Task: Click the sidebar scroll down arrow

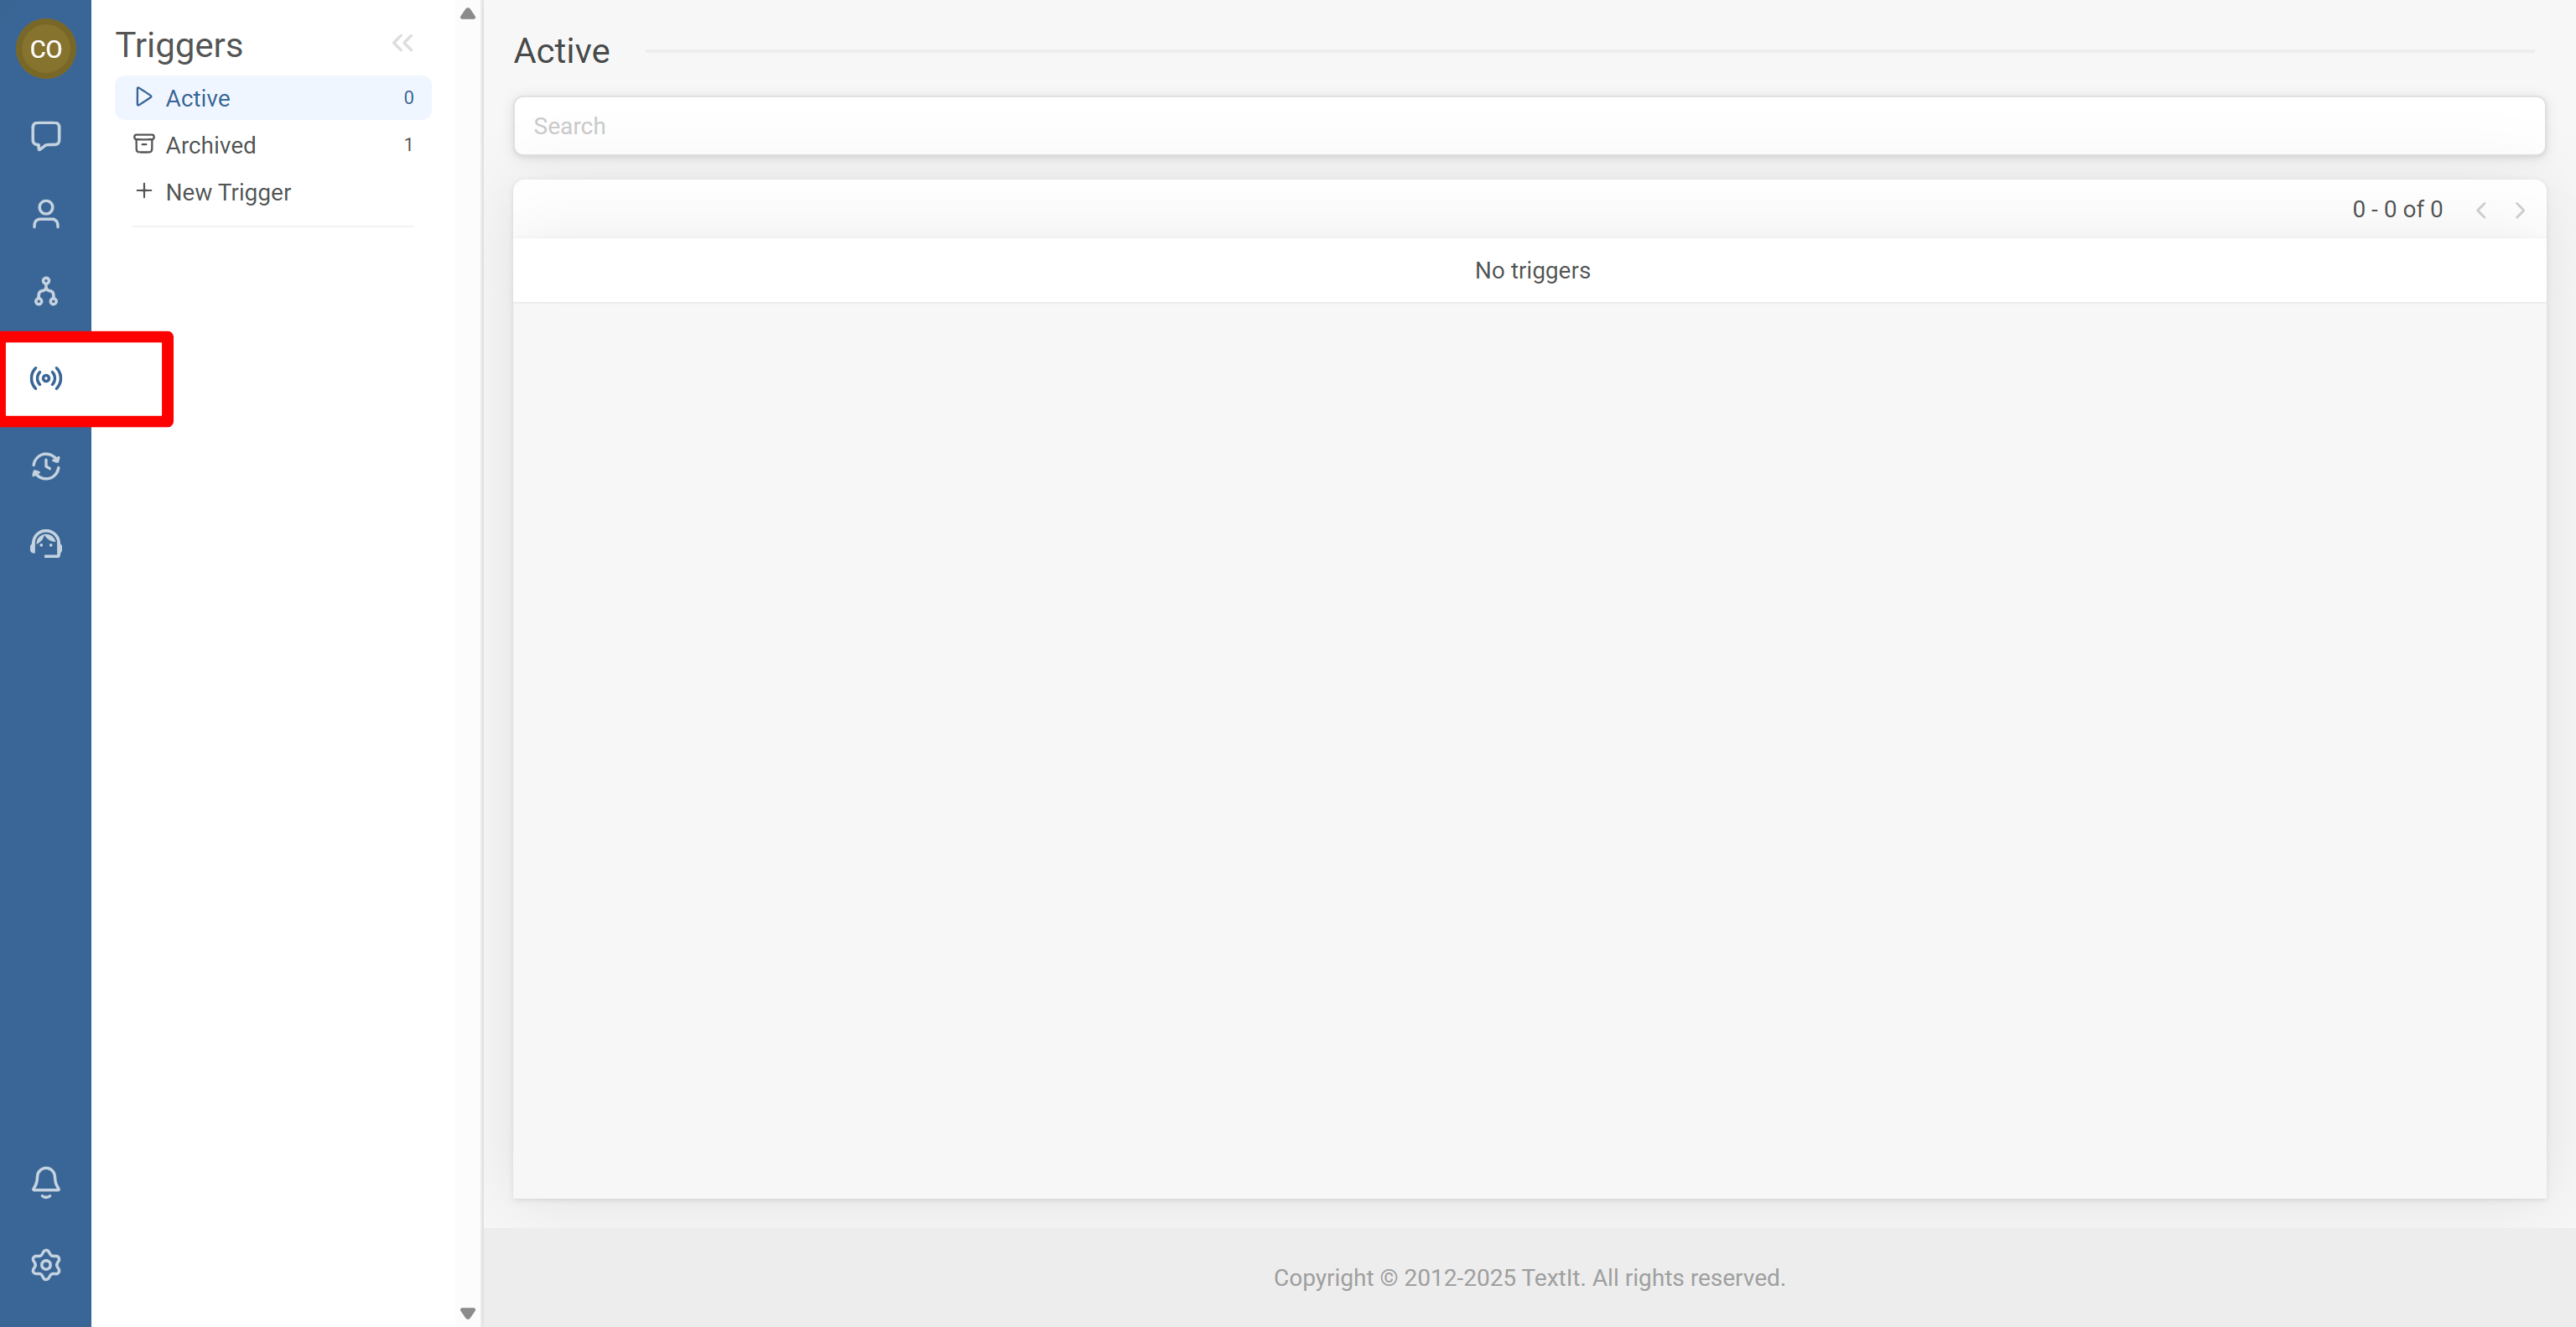Action: click(467, 1313)
